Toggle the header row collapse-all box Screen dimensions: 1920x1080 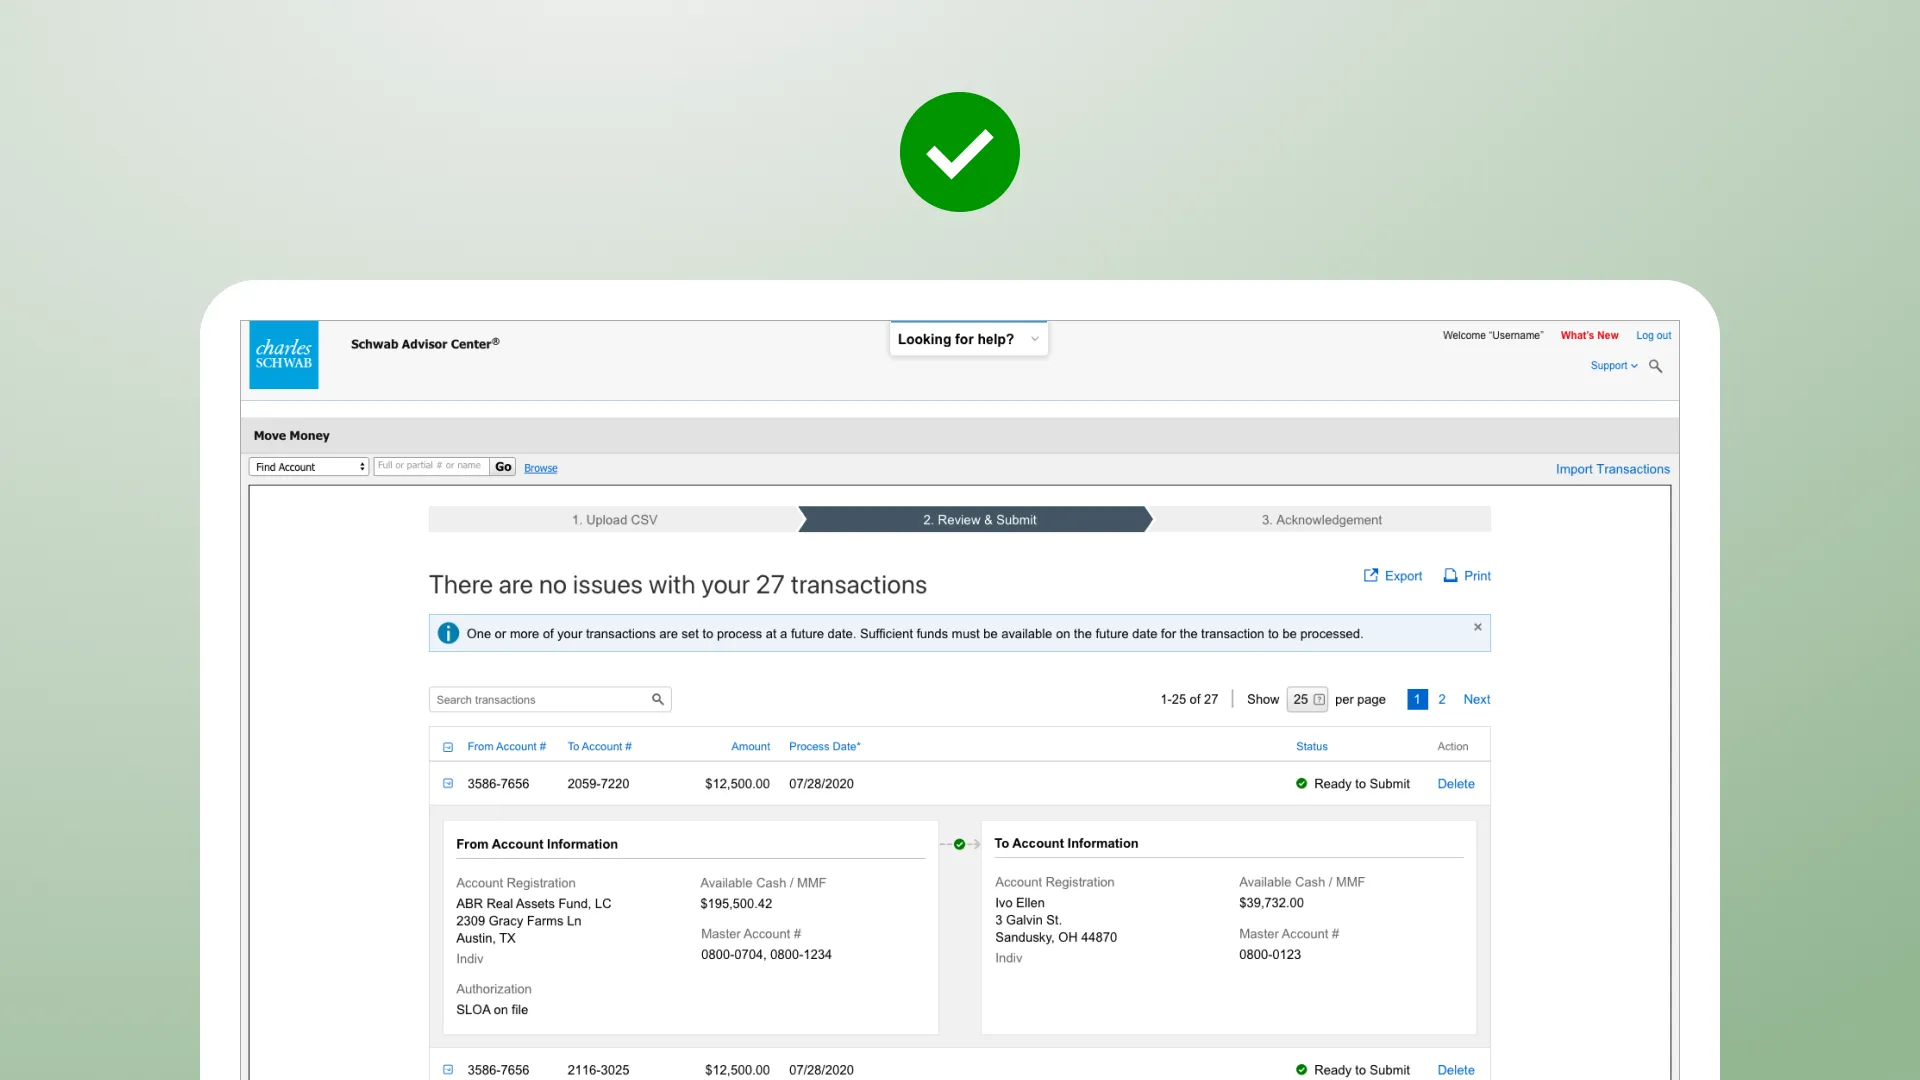(448, 747)
